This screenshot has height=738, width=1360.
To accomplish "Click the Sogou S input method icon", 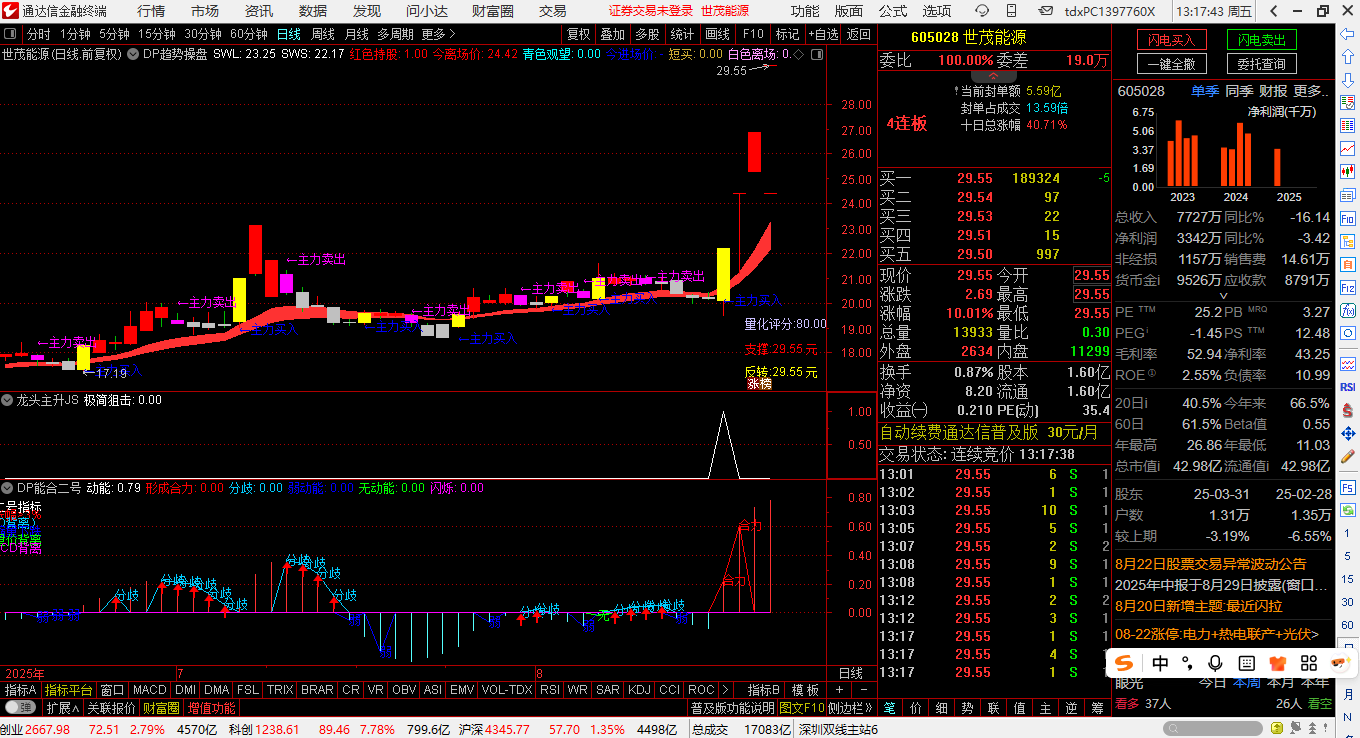I will click(x=1125, y=664).
